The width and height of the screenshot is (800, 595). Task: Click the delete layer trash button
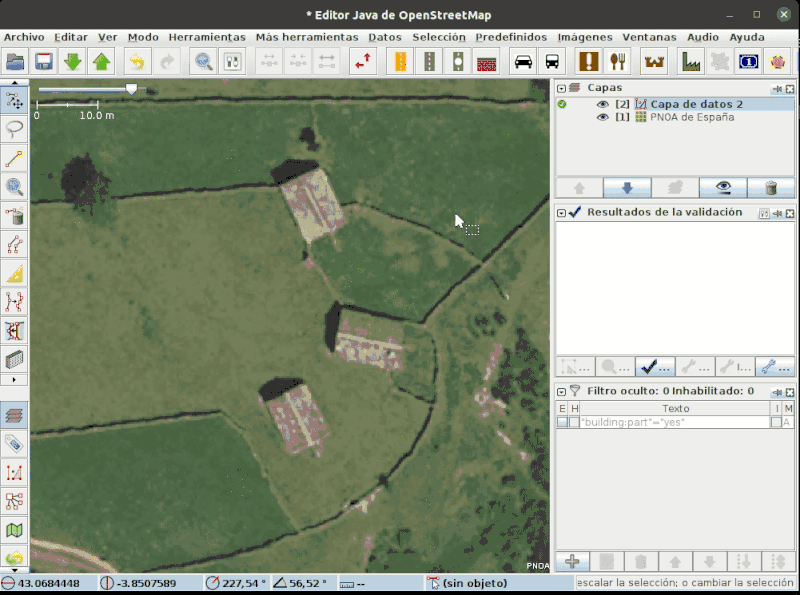771,188
